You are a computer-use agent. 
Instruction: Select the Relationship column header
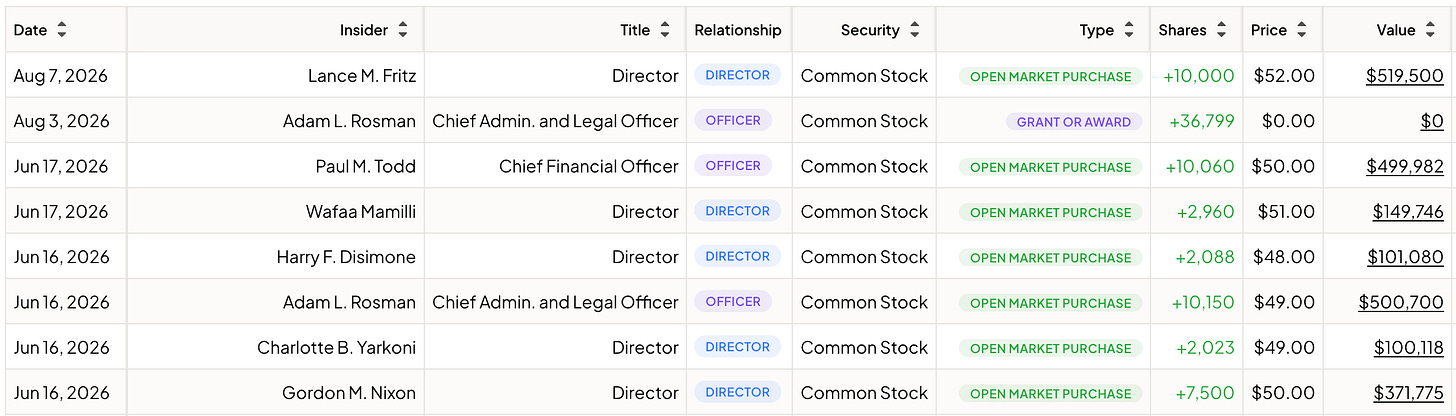738,30
